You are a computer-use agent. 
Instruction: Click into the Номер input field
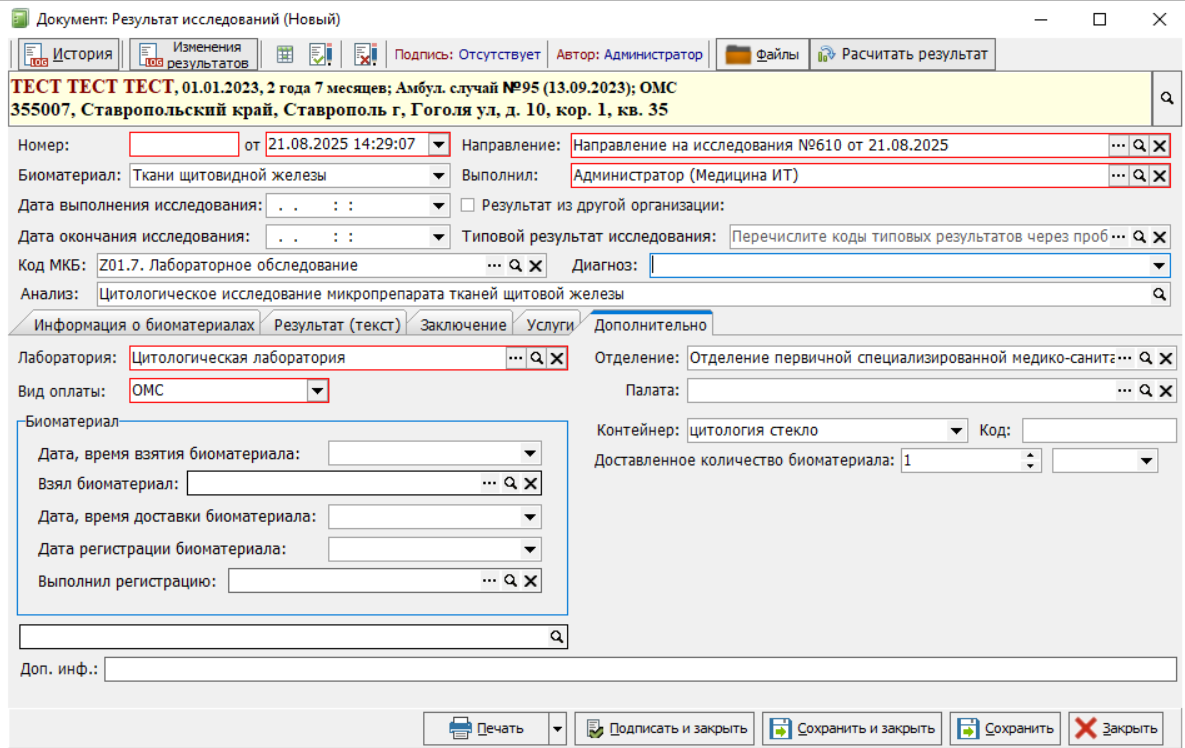pyautogui.click(x=184, y=144)
